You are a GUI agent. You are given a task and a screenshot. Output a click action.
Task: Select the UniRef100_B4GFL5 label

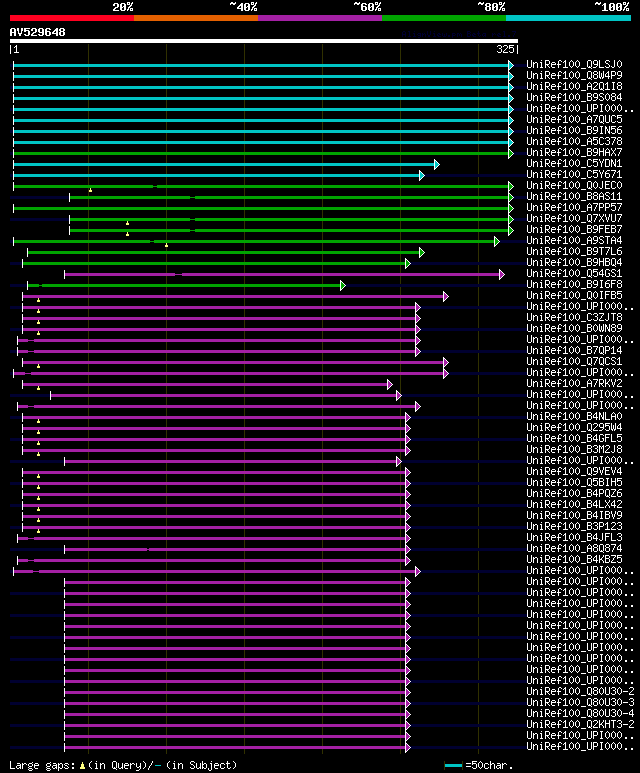tap(574, 439)
